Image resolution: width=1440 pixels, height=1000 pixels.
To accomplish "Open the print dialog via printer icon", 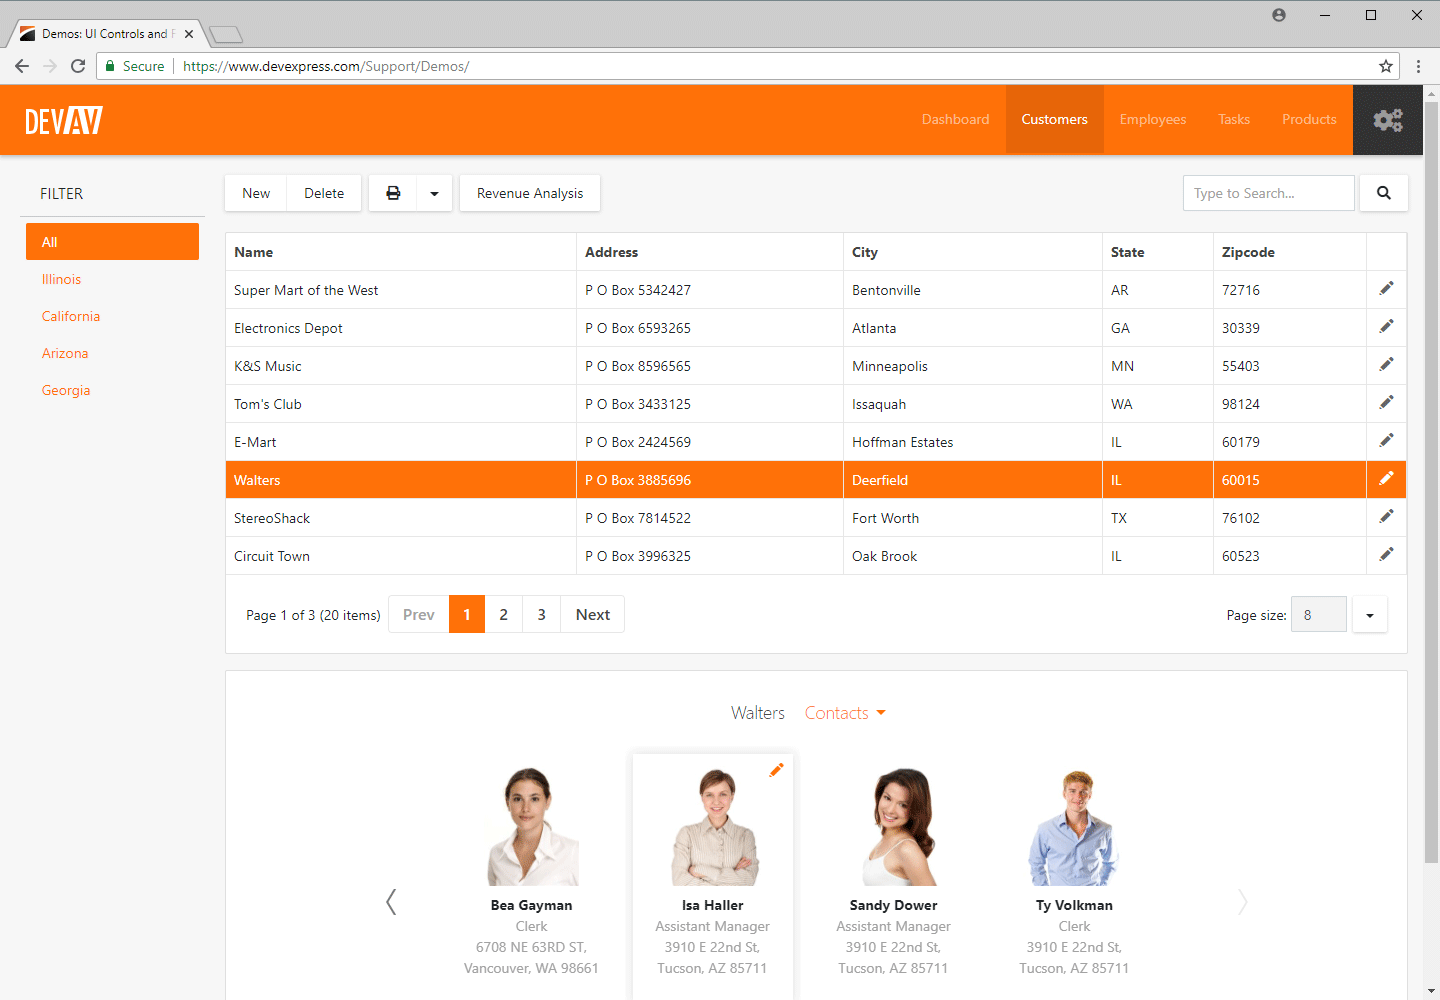I will point(393,193).
